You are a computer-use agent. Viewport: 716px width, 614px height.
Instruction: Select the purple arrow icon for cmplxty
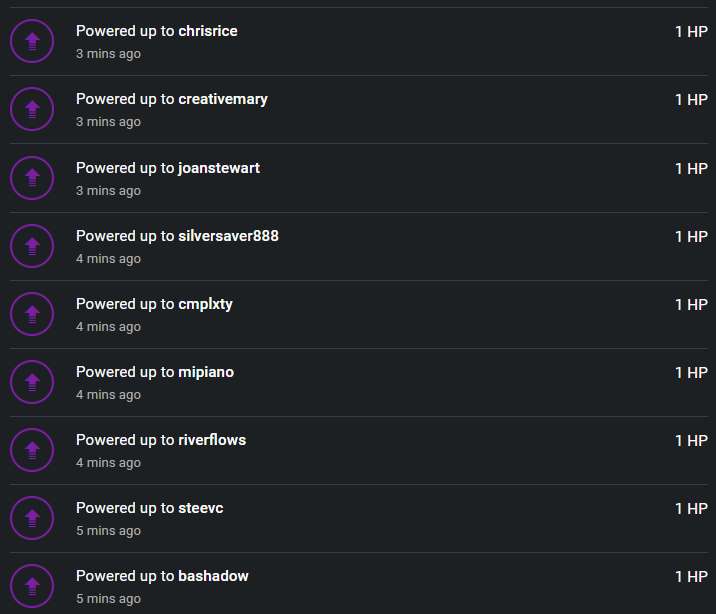[x=32, y=314]
